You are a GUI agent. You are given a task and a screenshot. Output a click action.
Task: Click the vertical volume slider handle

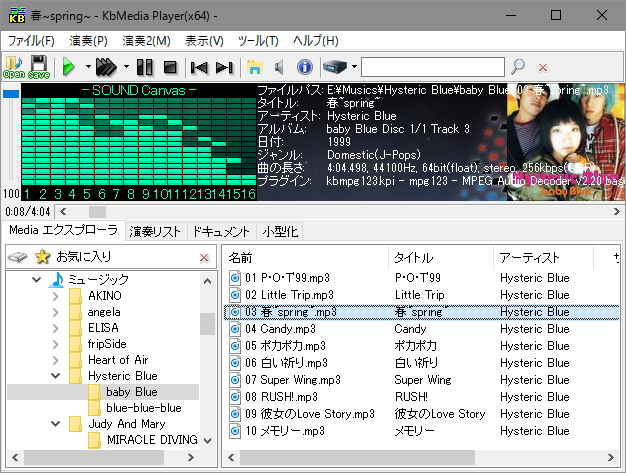(11, 94)
